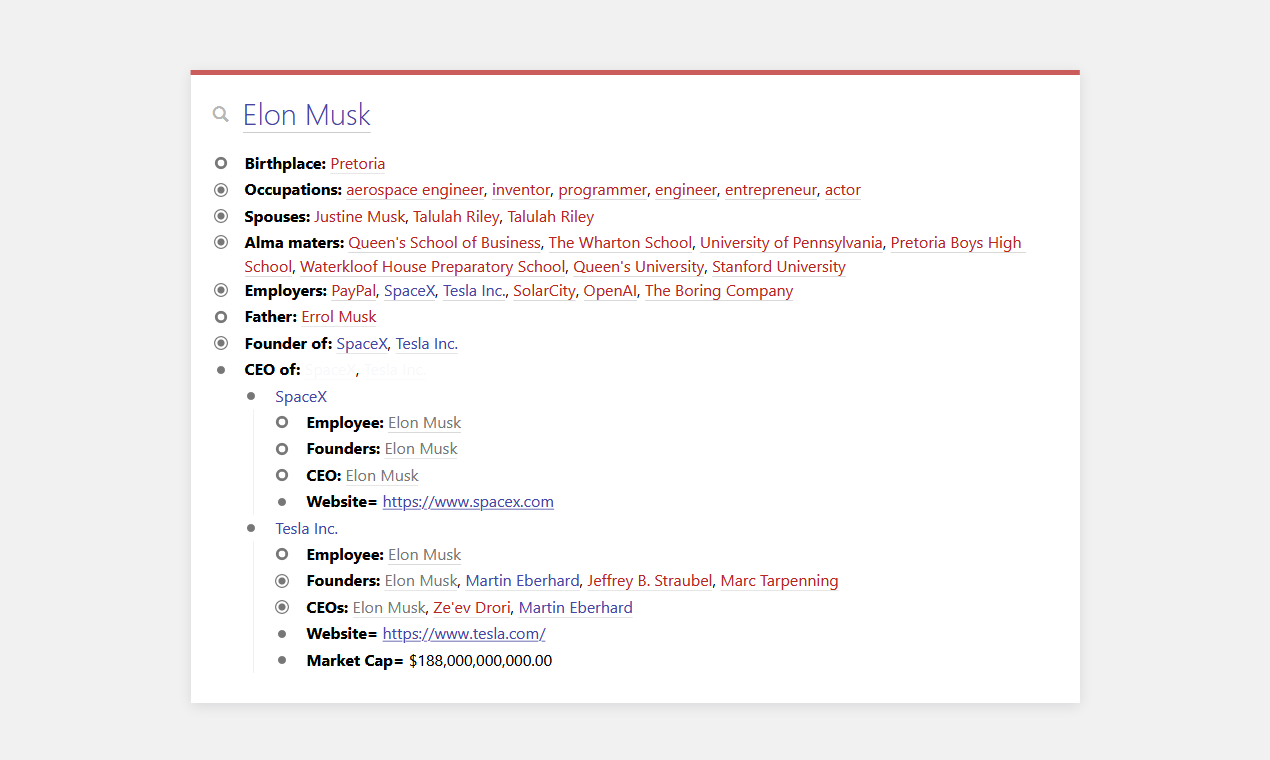Click the Tesla Inc. Employee row bullet
Image resolution: width=1270 pixels, height=760 pixels.
pos(282,554)
